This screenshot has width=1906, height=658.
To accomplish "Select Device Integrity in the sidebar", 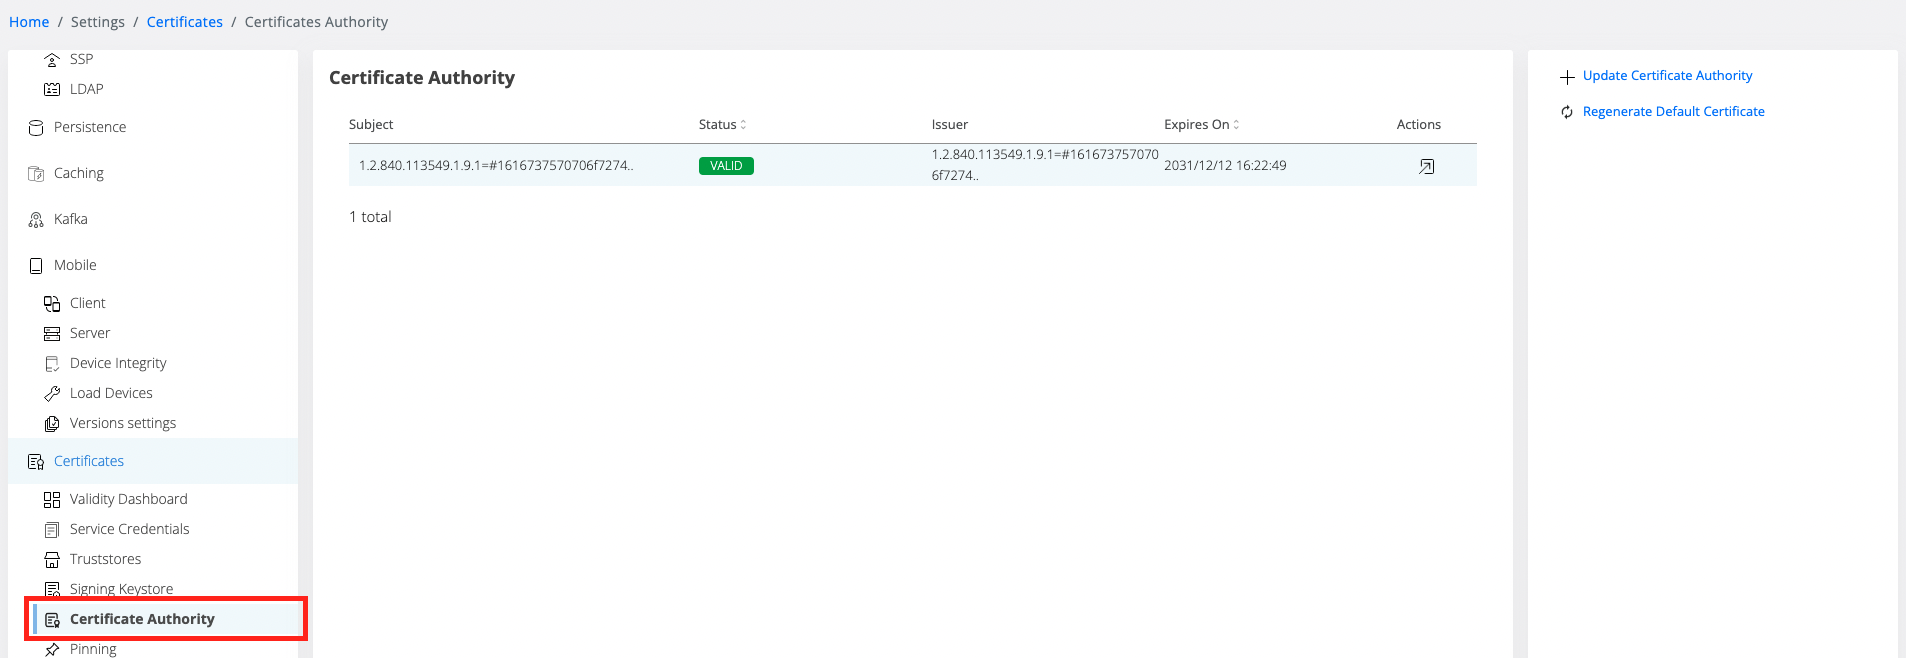I will pyautogui.click(x=118, y=363).
